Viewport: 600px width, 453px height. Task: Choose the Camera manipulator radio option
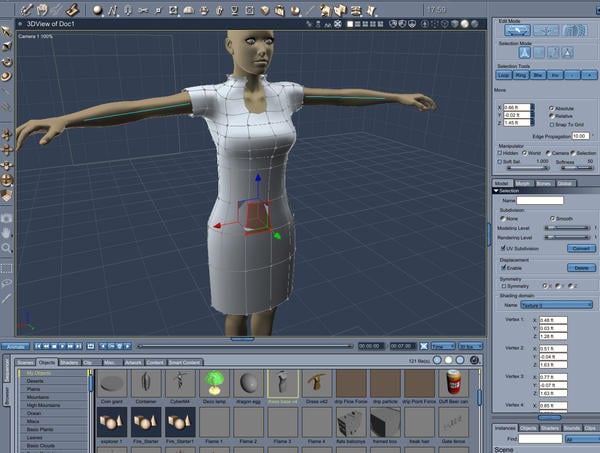click(x=548, y=153)
